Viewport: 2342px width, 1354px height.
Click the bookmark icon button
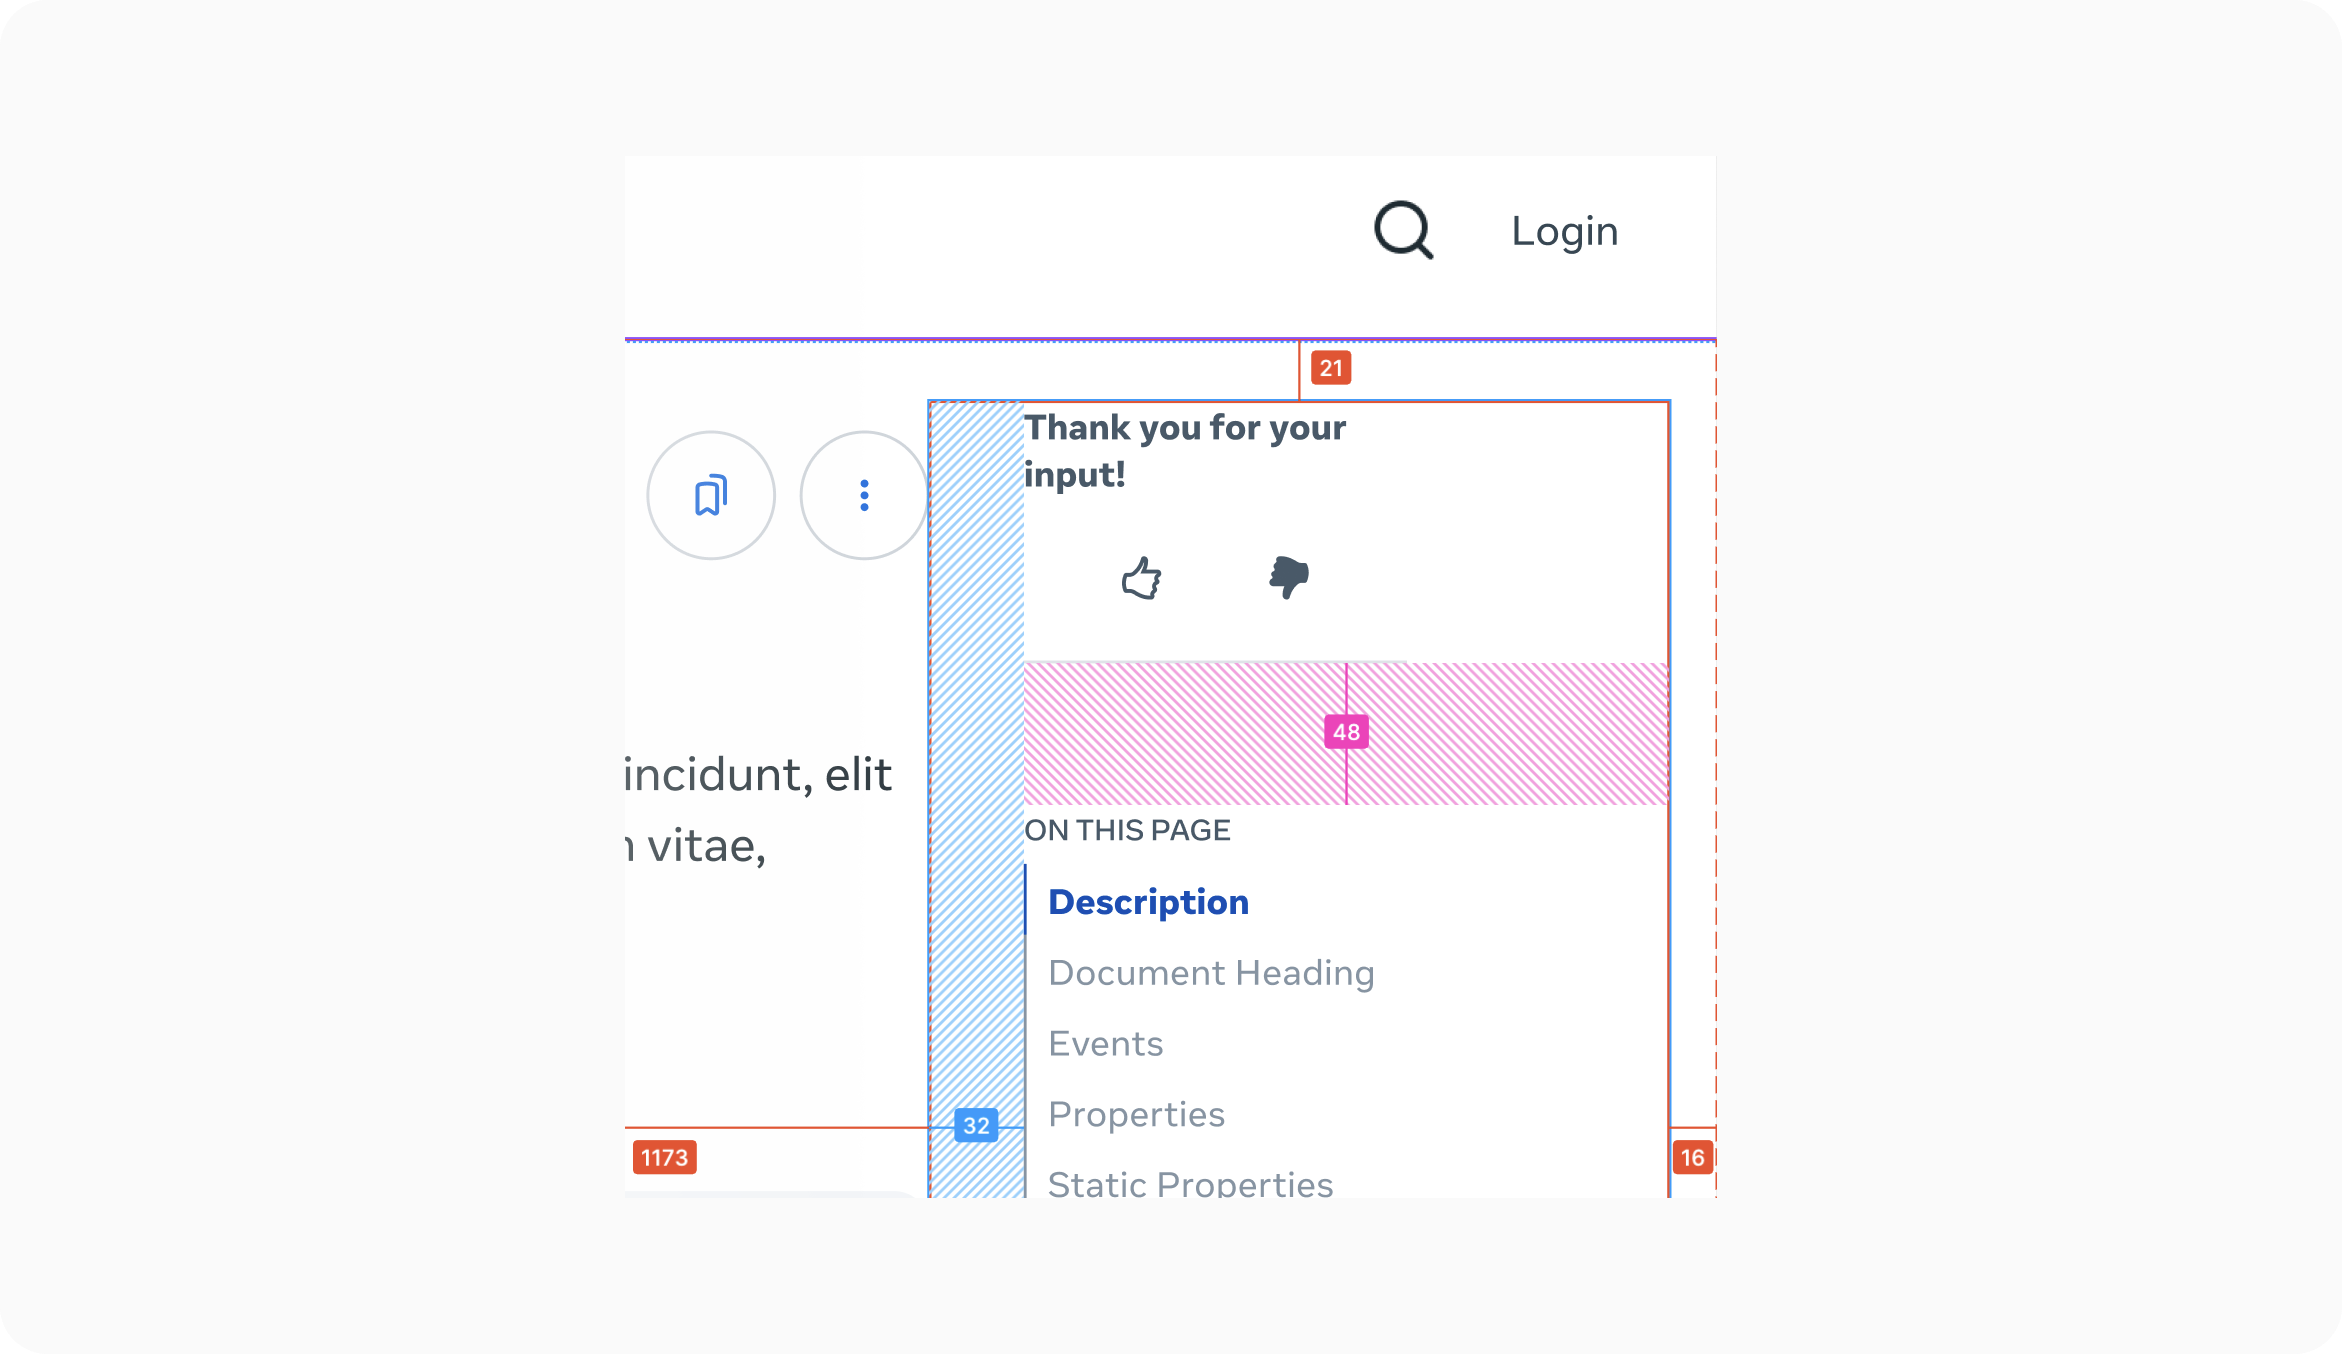tap(711, 495)
